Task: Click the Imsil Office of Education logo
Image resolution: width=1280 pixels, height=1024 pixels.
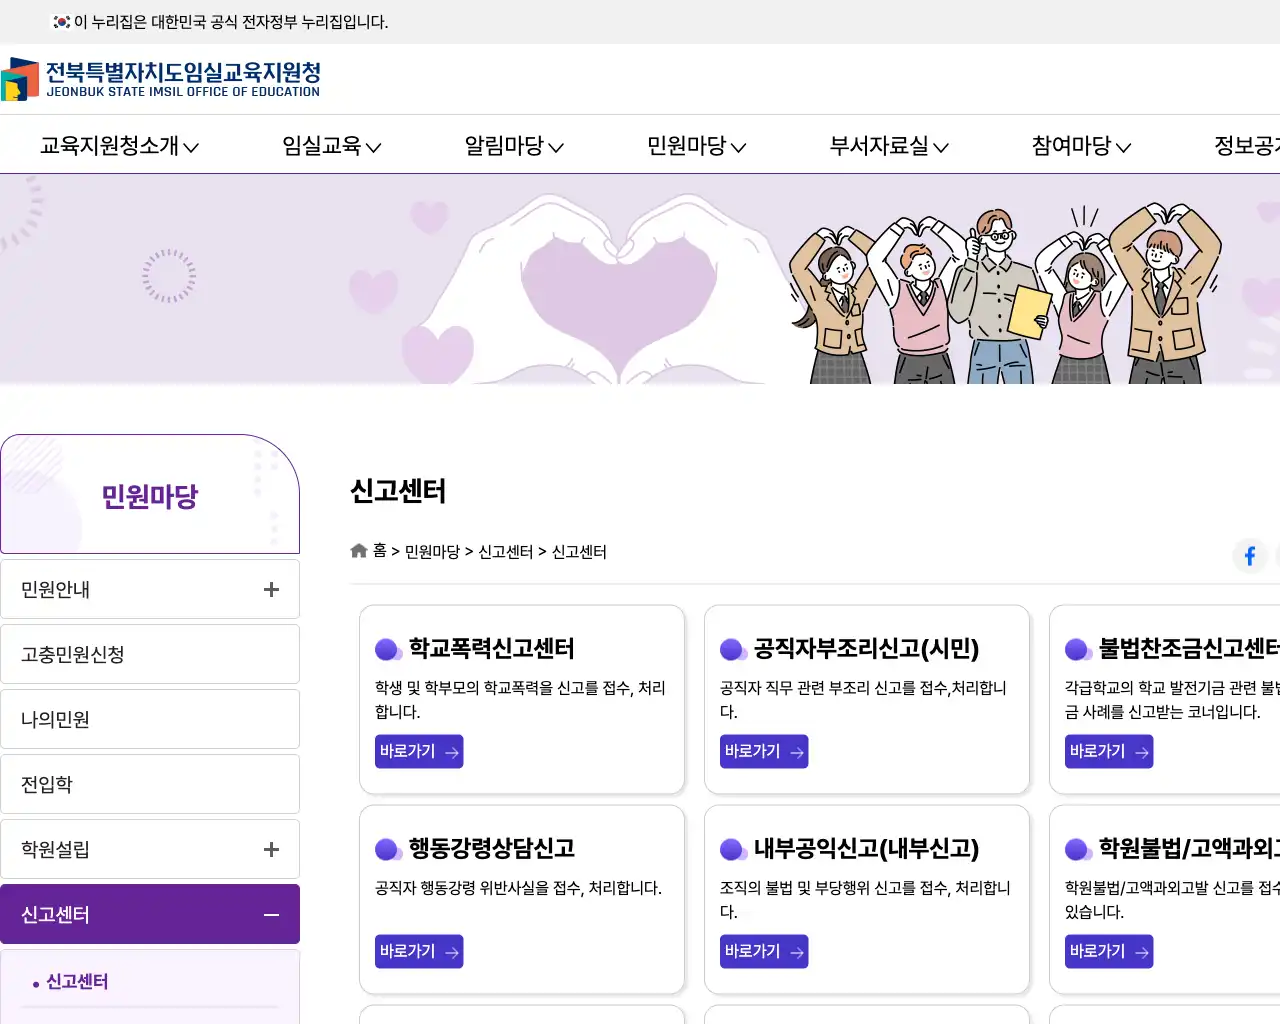Action: [x=160, y=80]
